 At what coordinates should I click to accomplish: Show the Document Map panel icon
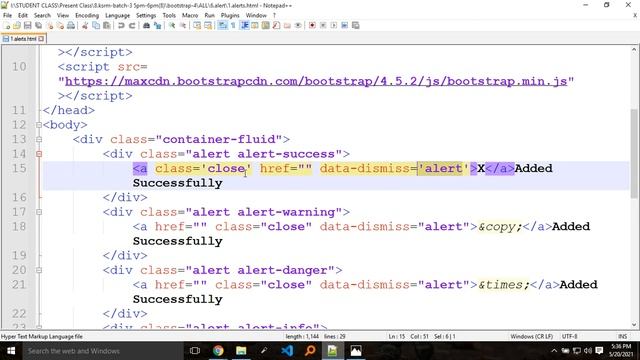[265, 25]
